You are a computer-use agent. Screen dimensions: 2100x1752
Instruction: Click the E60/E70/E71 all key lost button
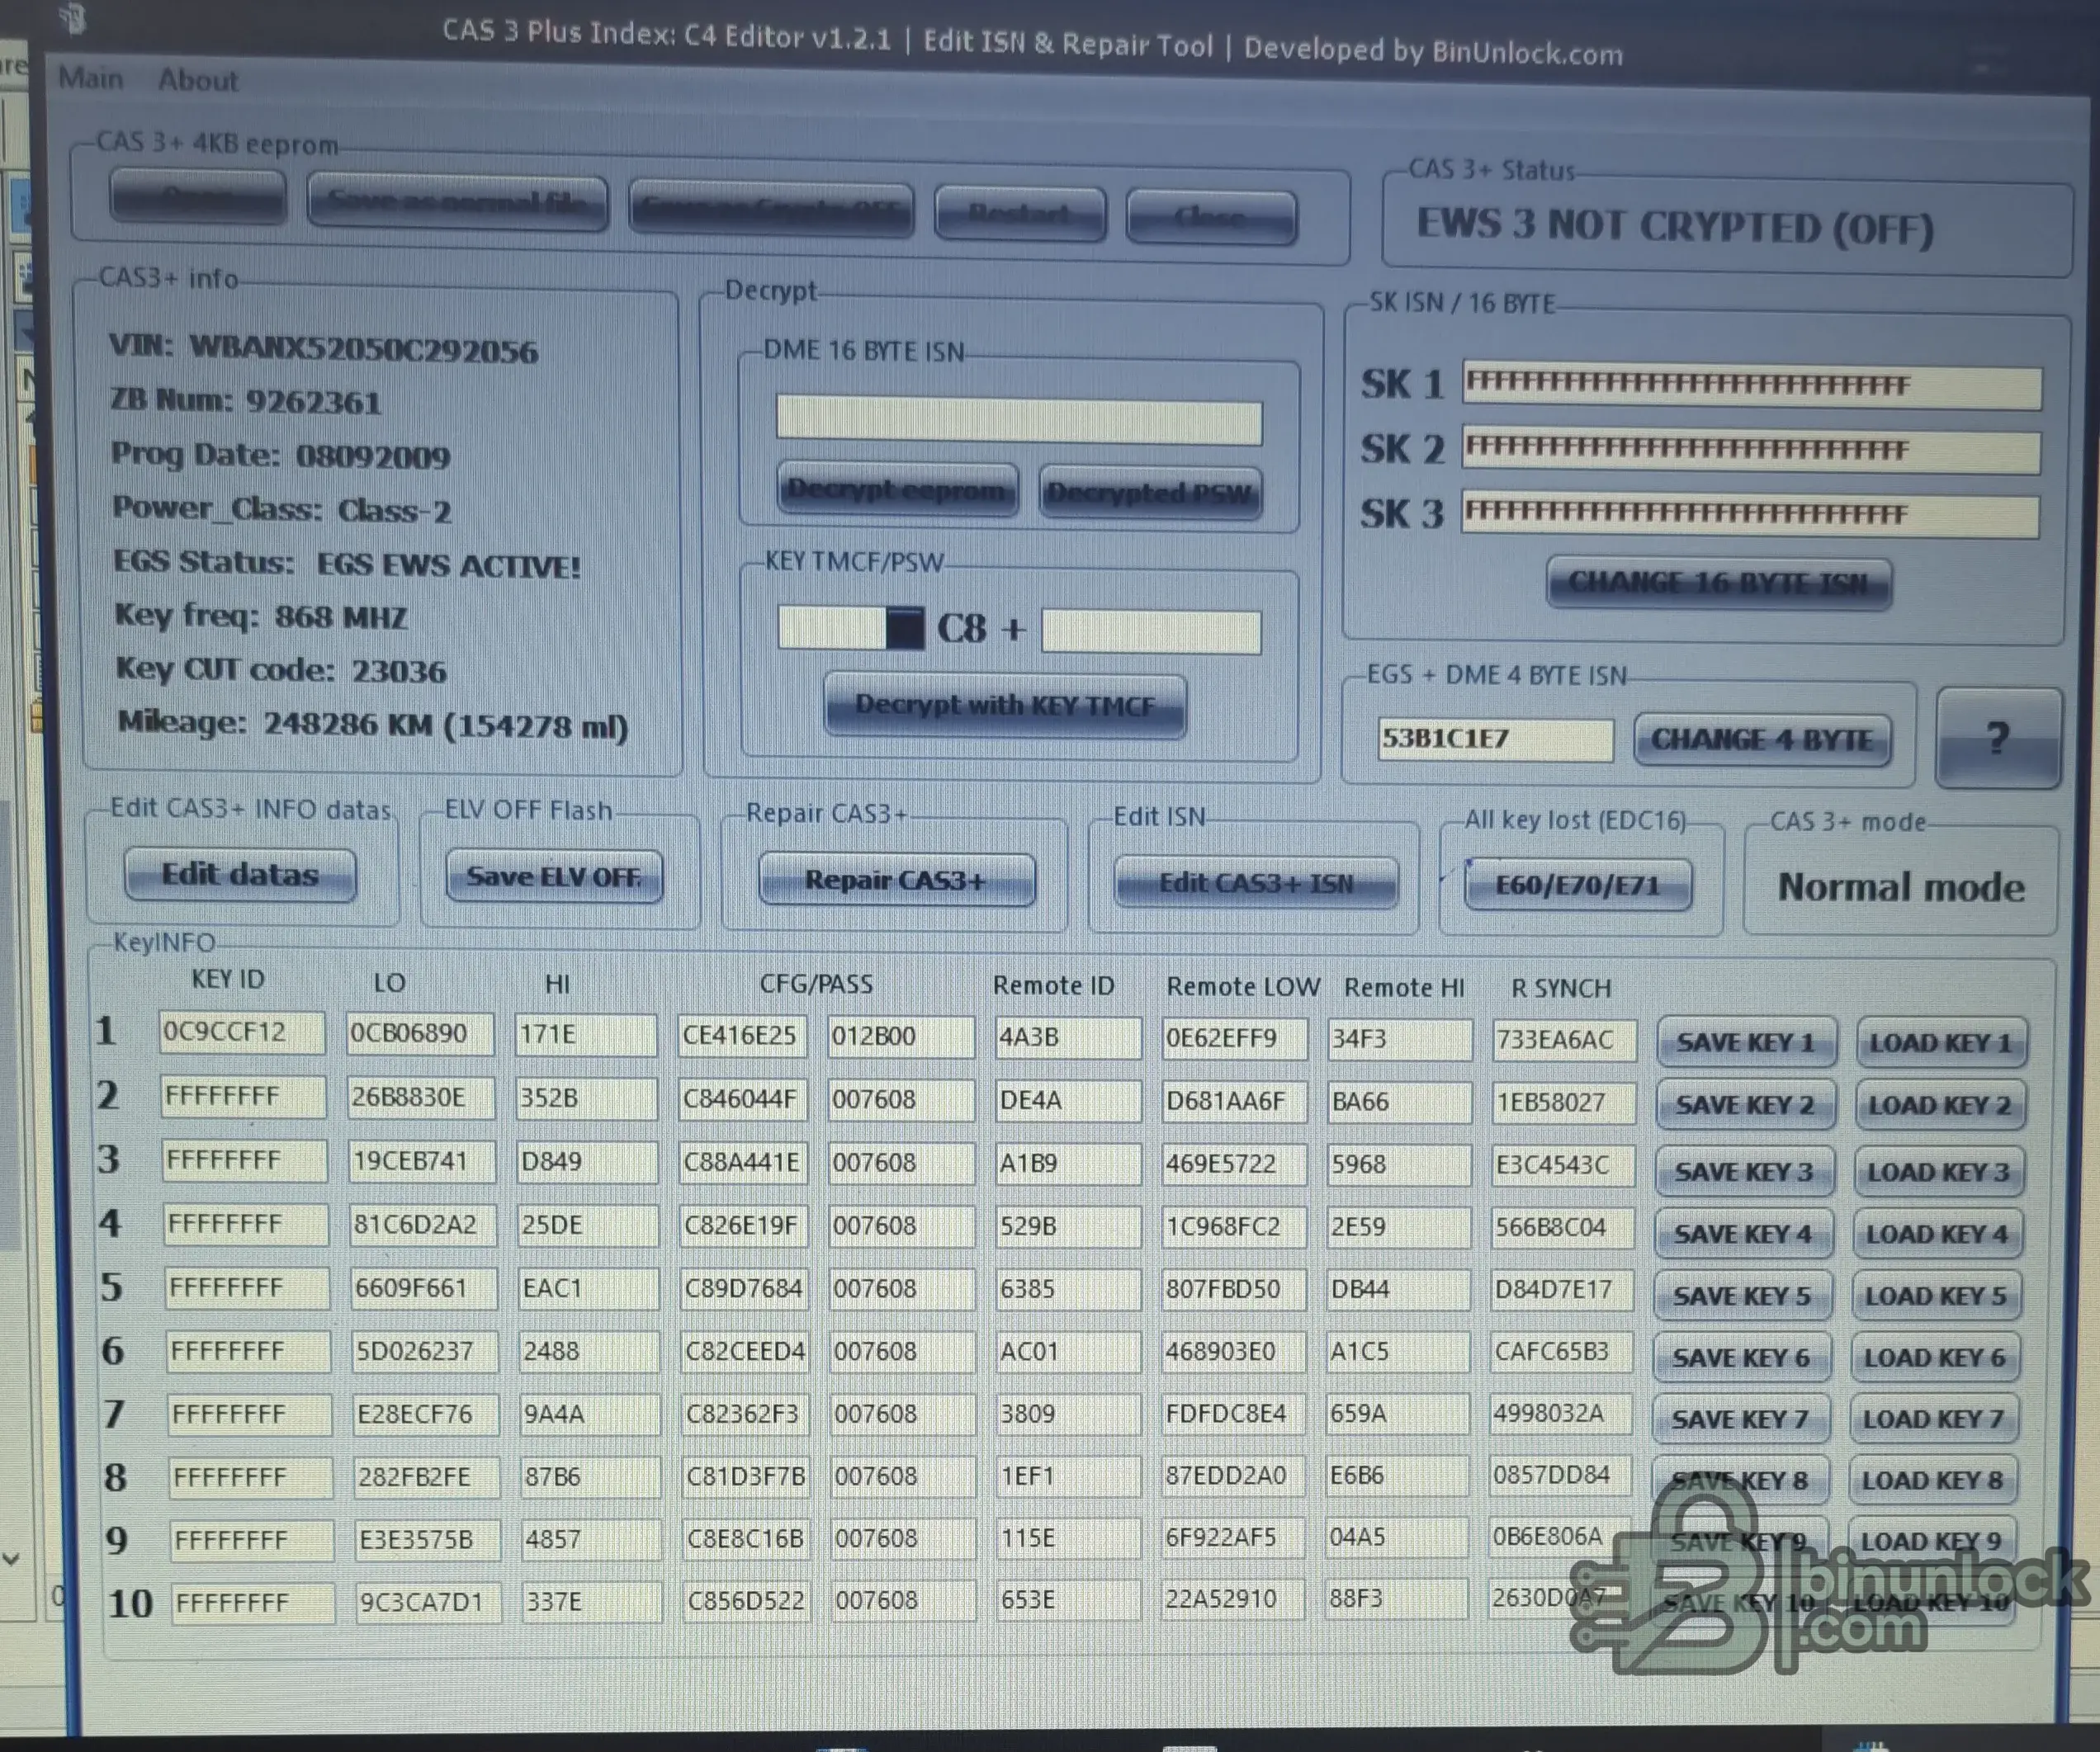coord(1578,885)
